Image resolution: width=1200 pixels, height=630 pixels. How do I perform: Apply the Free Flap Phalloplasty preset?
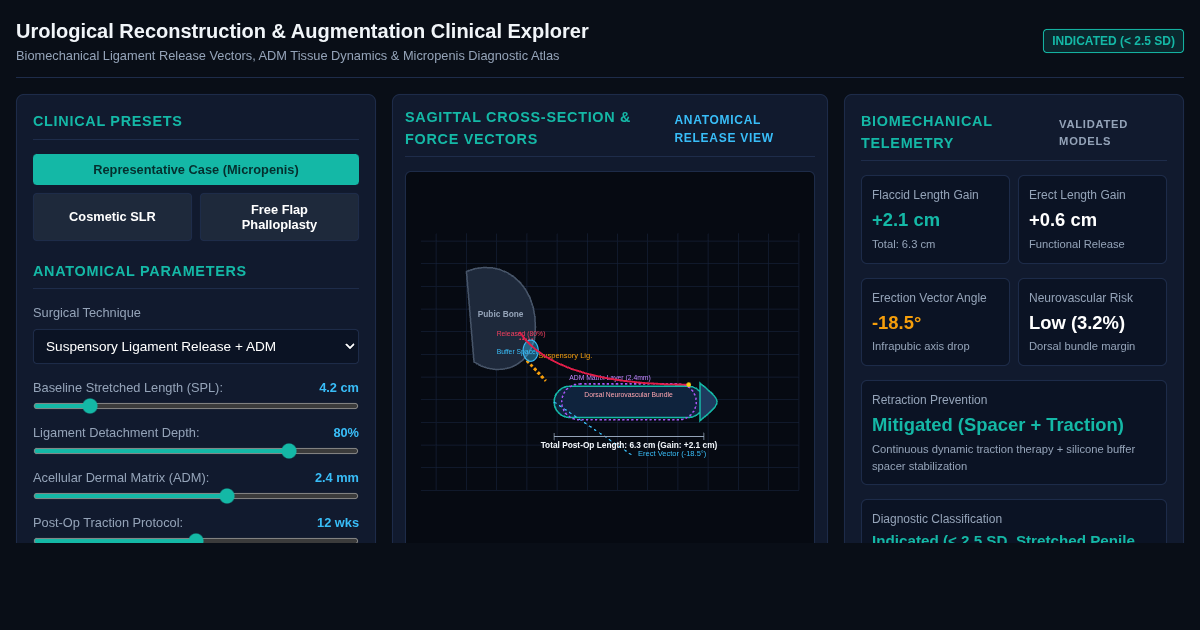pos(279,217)
